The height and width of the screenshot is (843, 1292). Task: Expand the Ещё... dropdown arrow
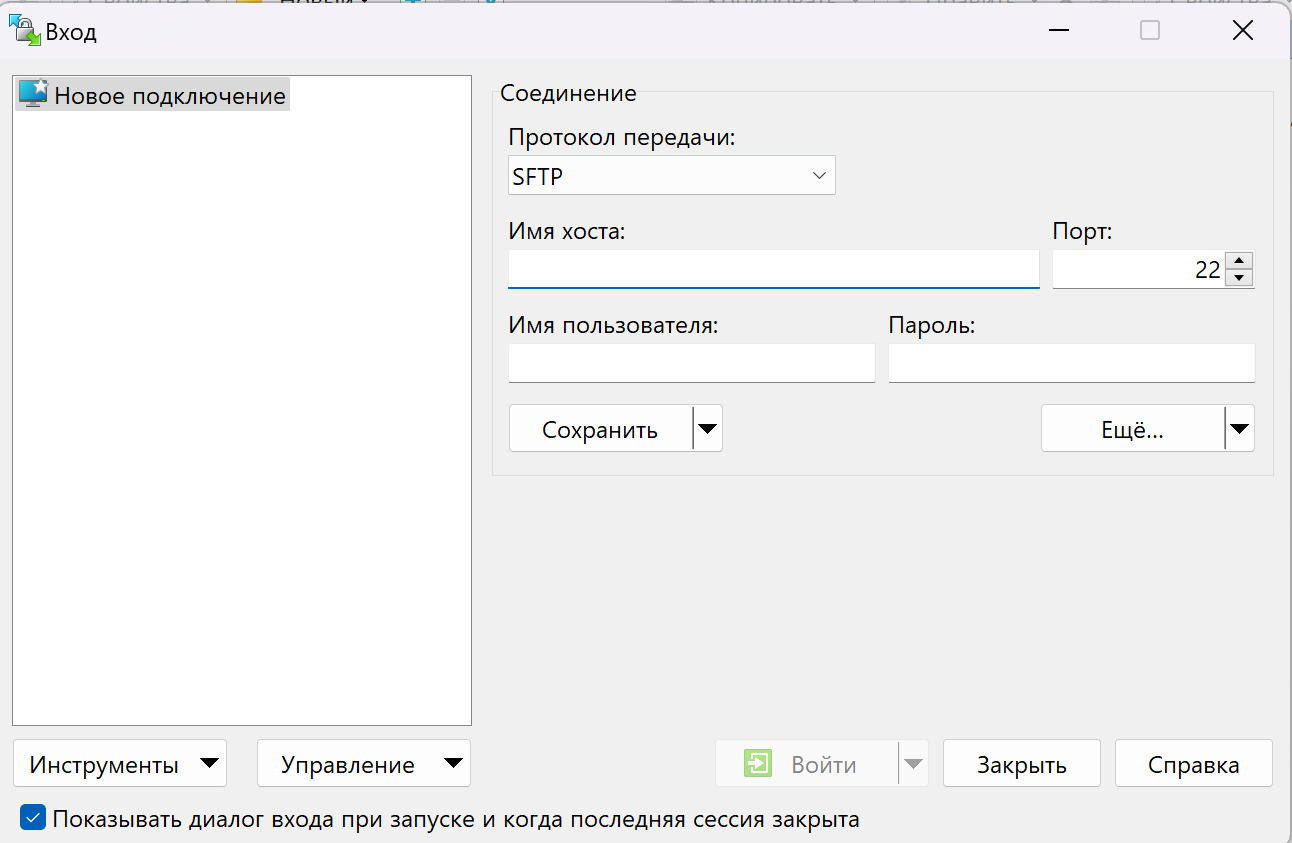(x=1240, y=428)
